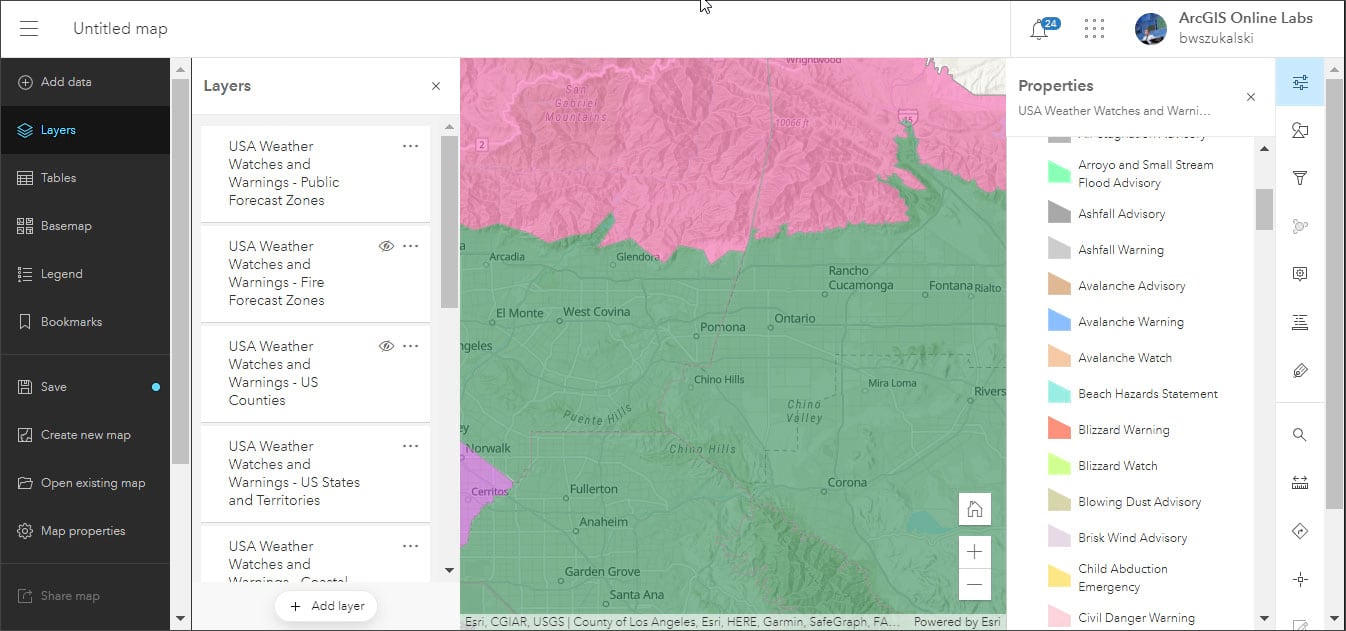
Task: Open options for US States and Territories layer
Action: 410,446
